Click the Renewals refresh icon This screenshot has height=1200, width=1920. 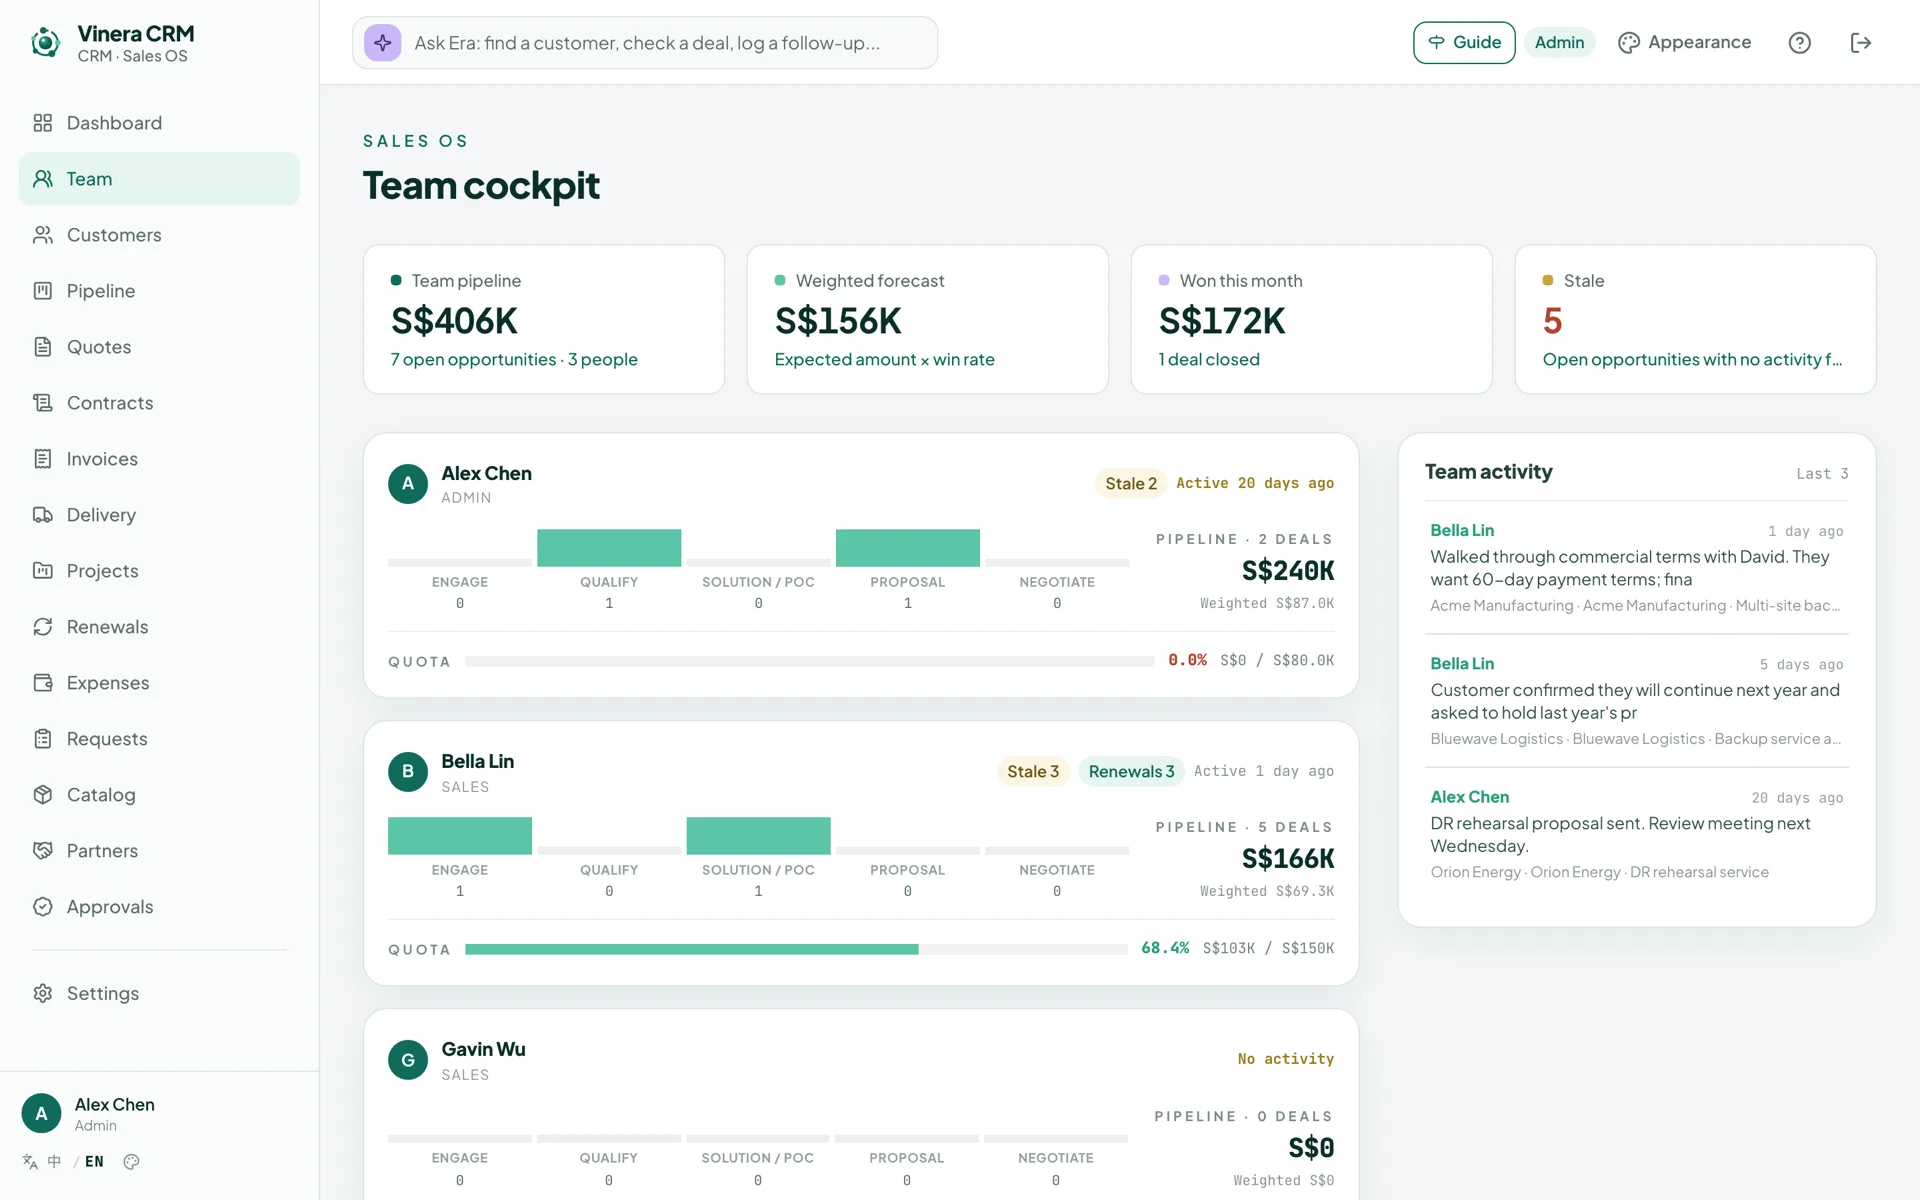pyautogui.click(x=42, y=627)
